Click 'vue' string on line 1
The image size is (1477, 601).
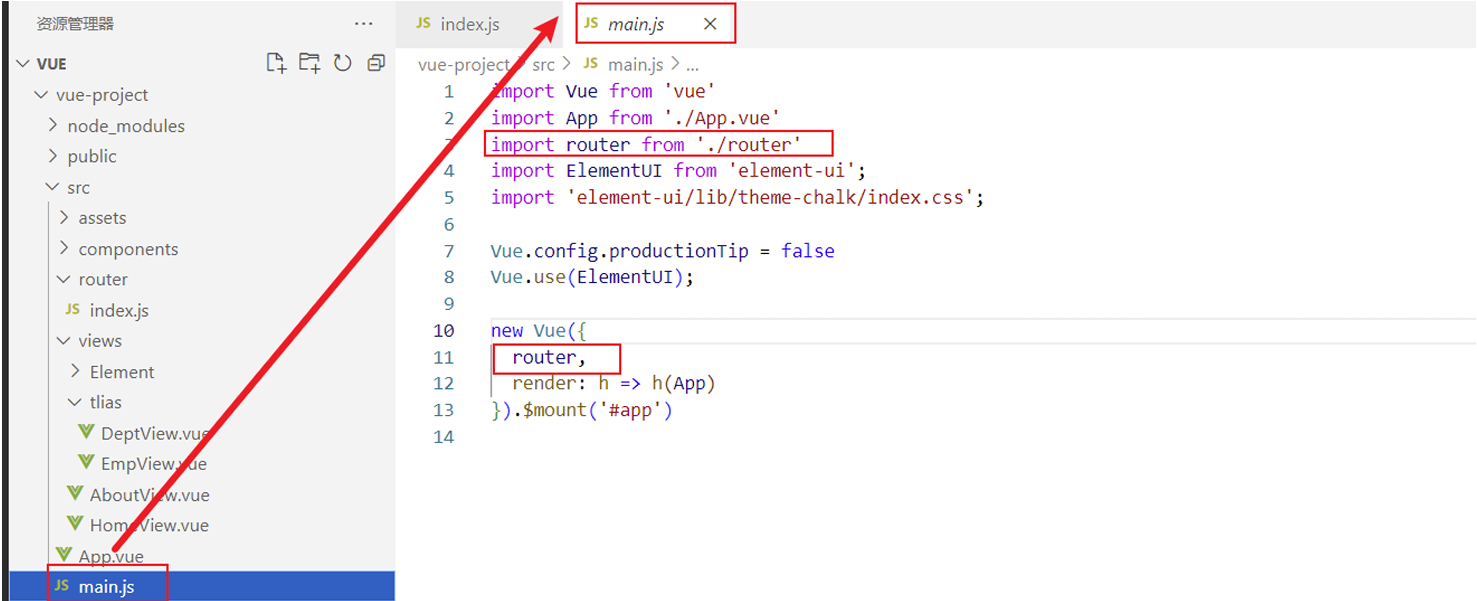tap(690, 91)
